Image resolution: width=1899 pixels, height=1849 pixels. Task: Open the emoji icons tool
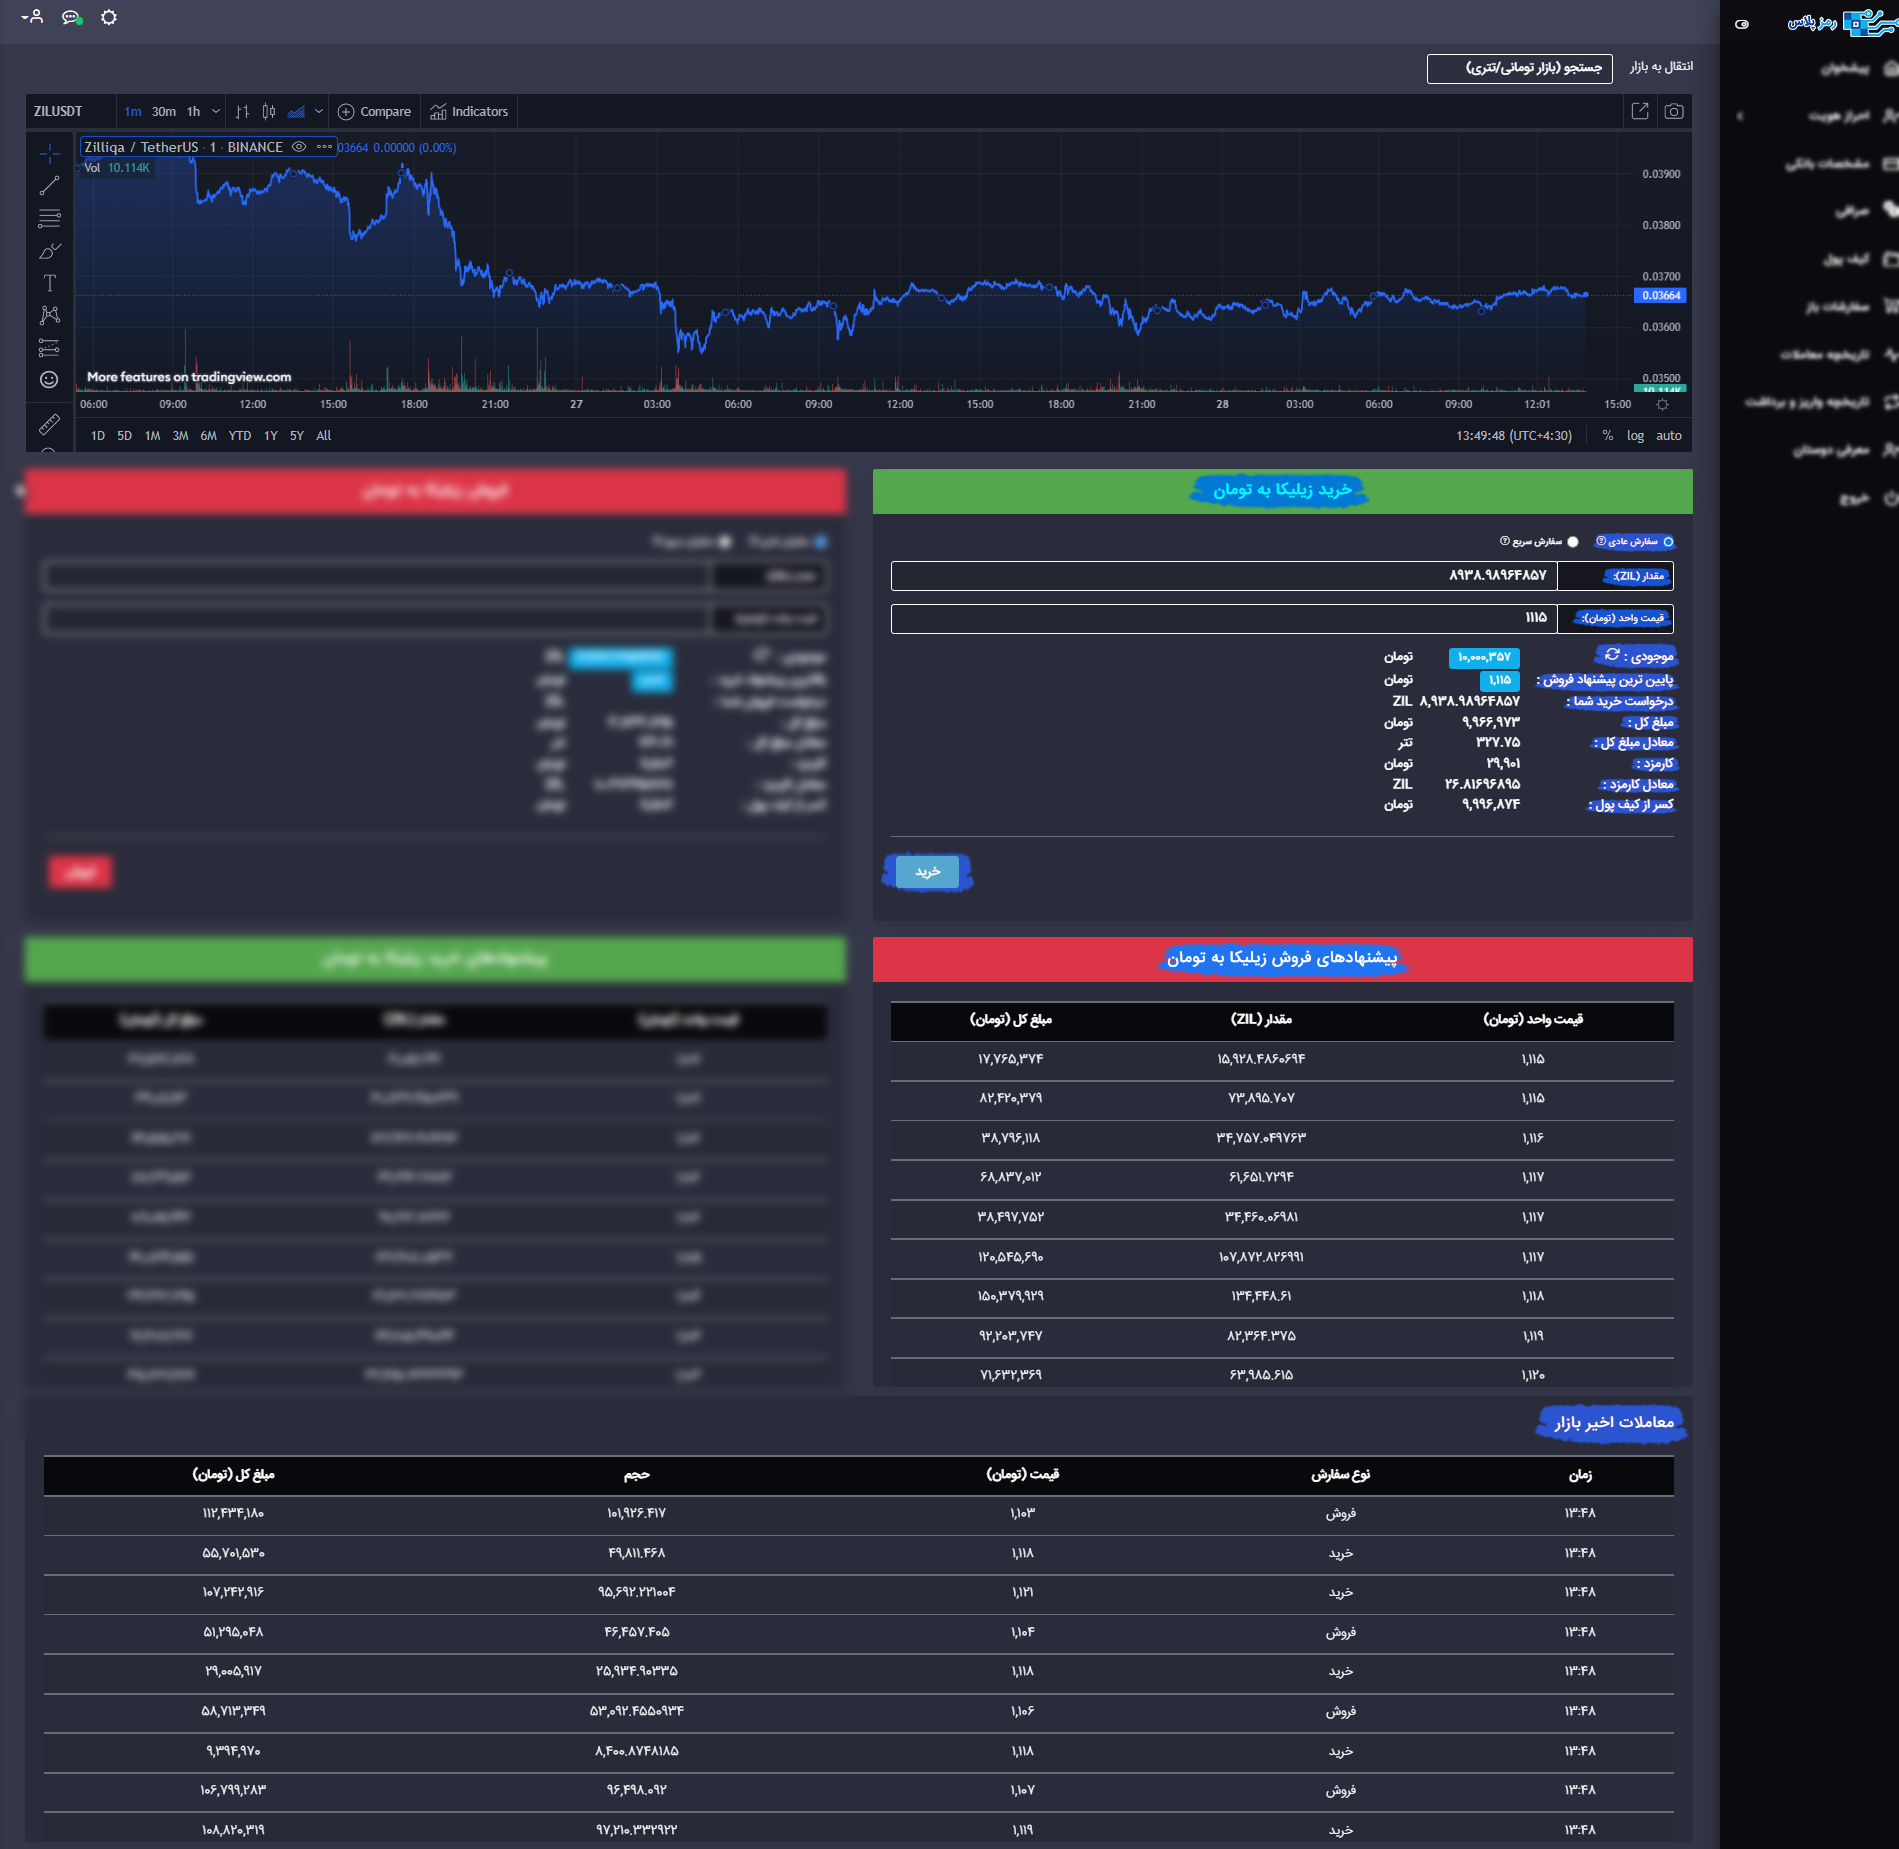pyautogui.click(x=49, y=380)
